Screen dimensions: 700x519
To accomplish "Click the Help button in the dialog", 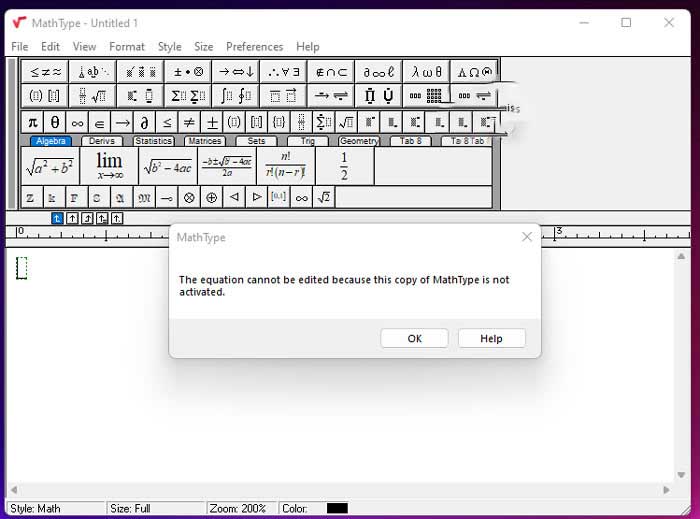I will [492, 338].
